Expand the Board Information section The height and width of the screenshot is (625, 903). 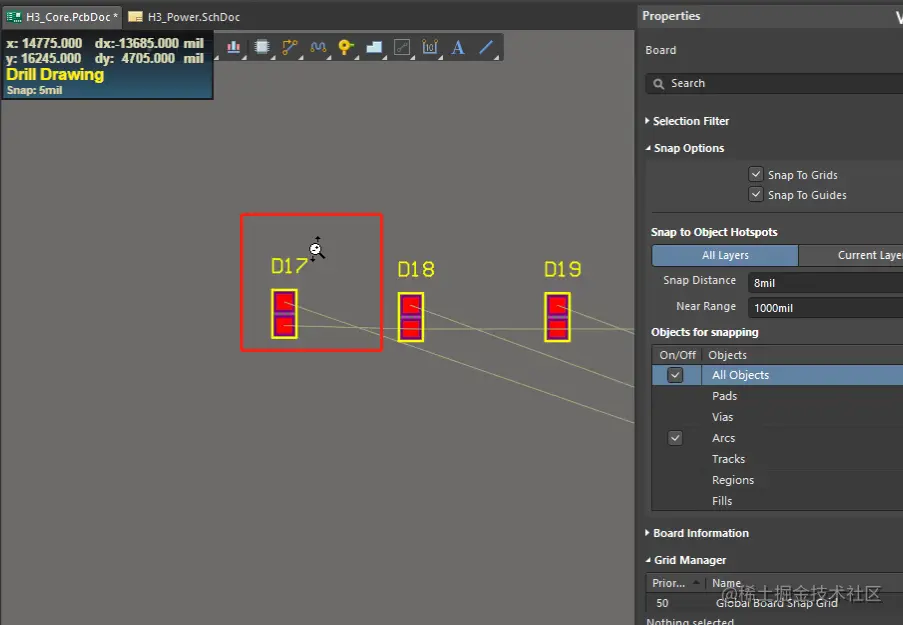click(x=647, y=533)
